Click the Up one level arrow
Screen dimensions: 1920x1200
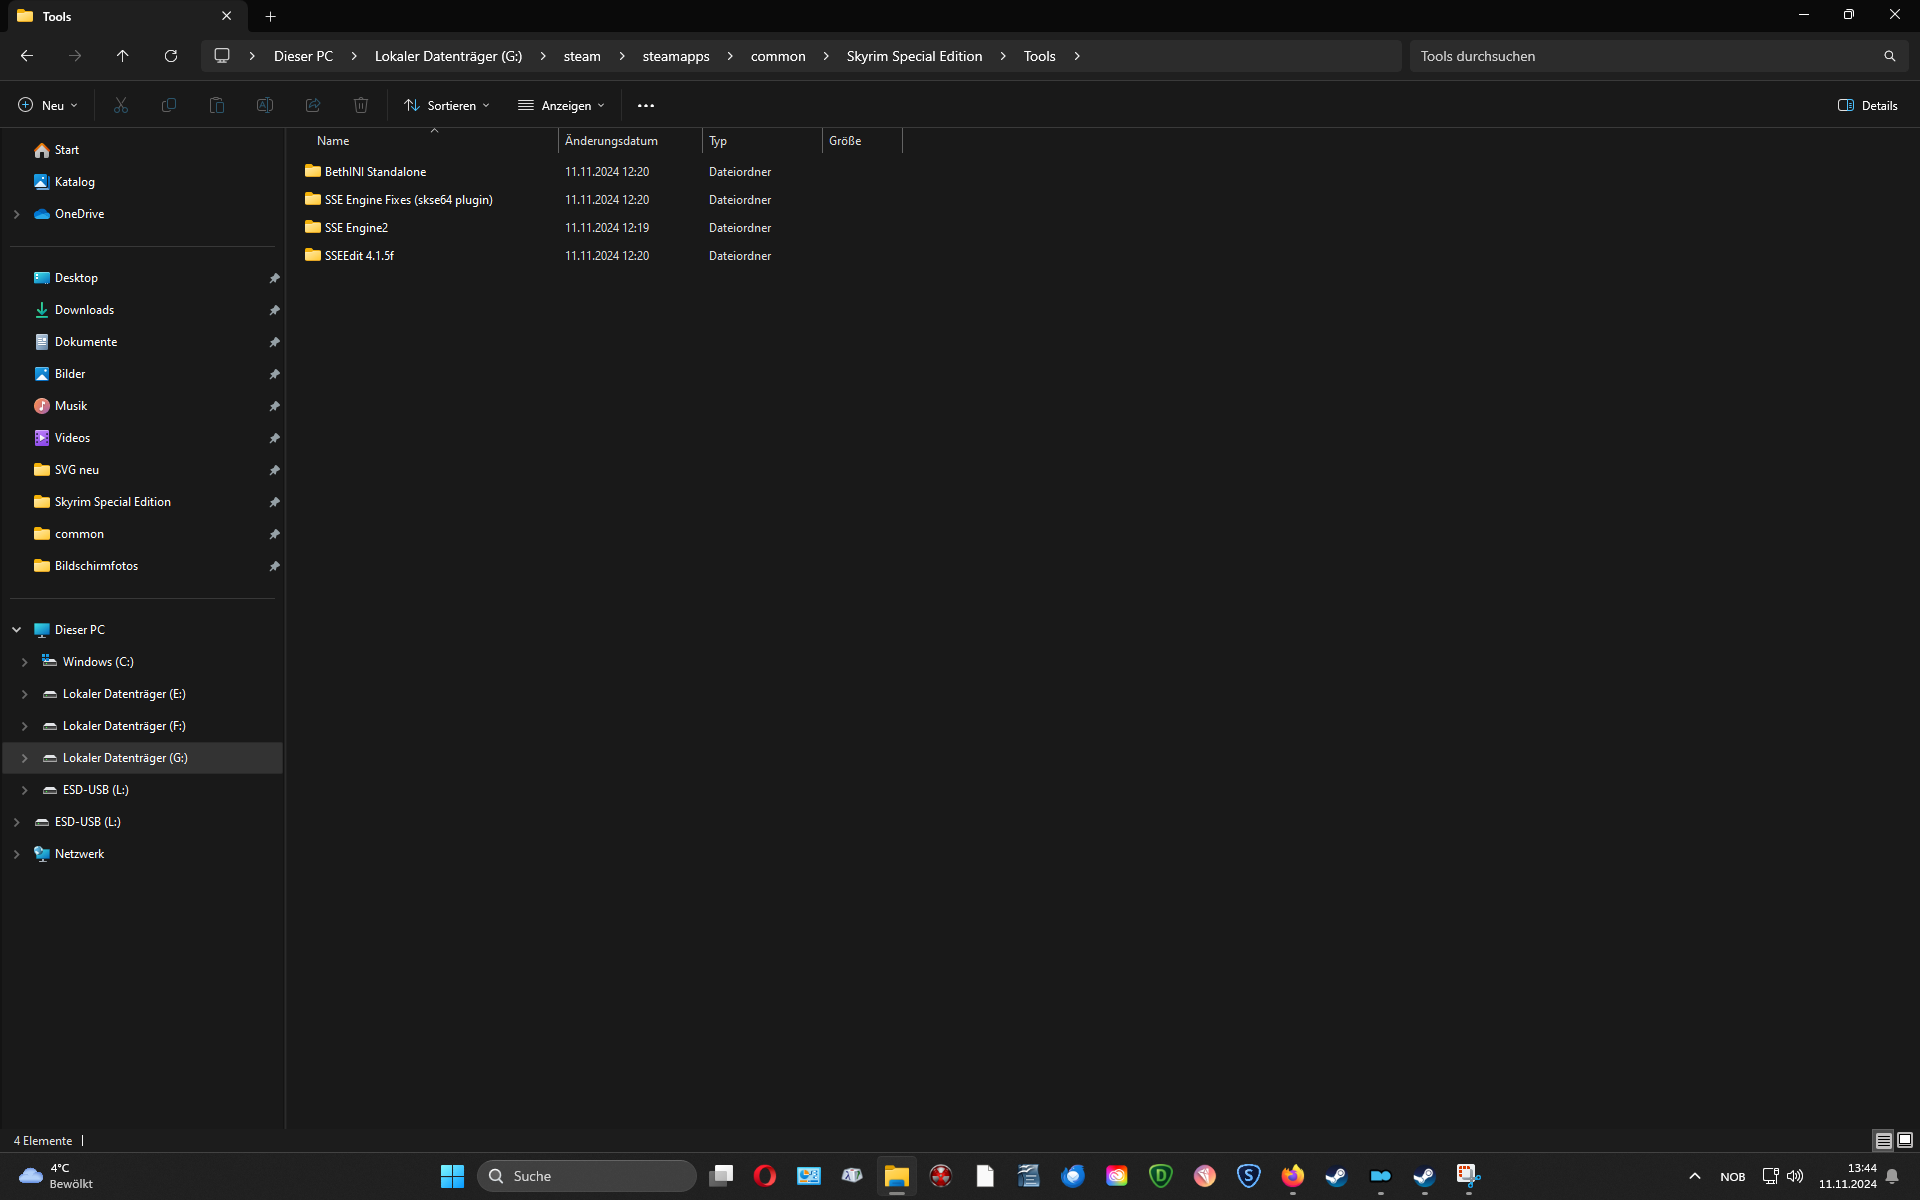point(122,56)
